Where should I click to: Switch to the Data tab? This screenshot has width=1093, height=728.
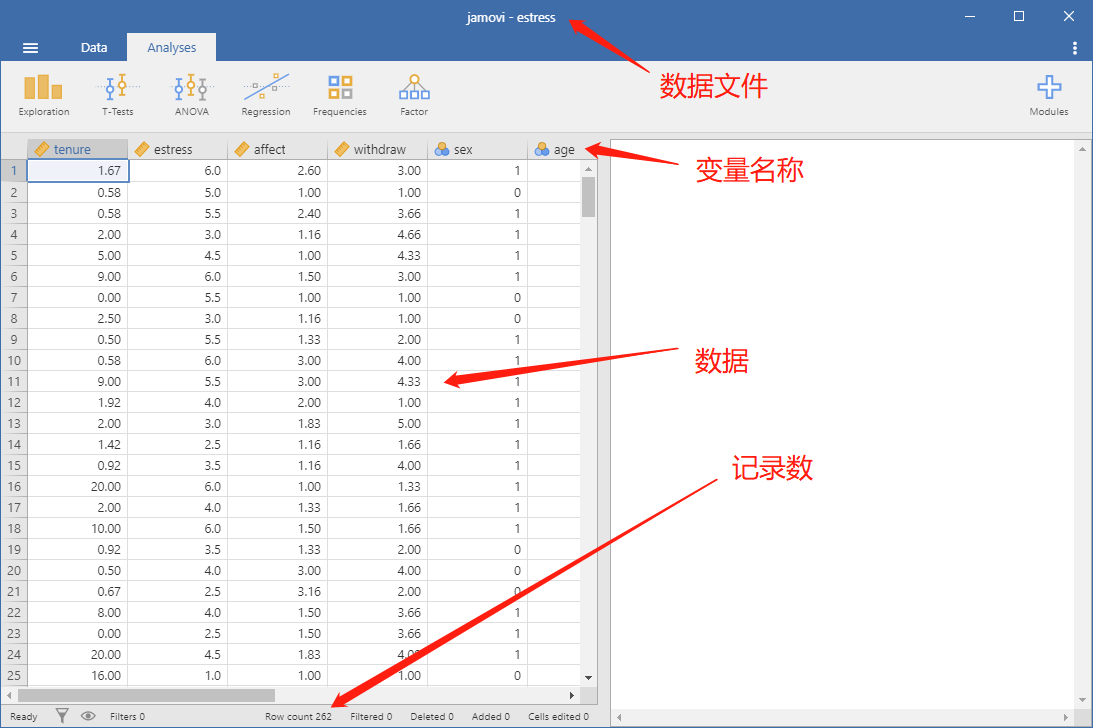[x=93, y=47]
